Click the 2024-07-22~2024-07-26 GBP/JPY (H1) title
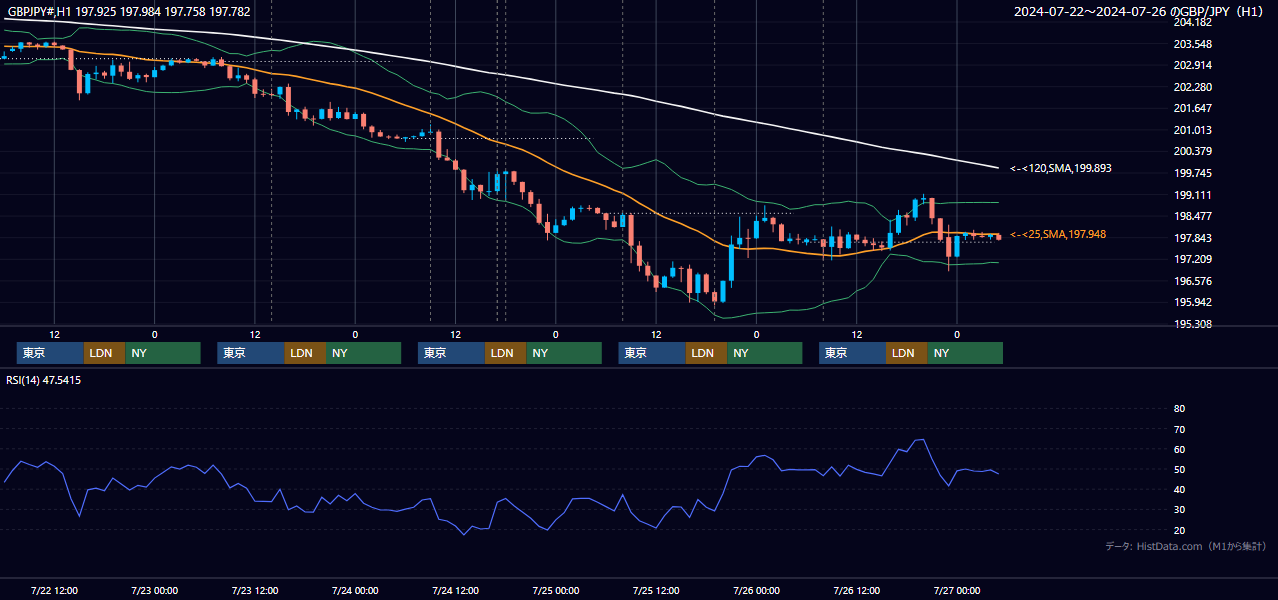 pyautogui.click(x=1139, y=11)
